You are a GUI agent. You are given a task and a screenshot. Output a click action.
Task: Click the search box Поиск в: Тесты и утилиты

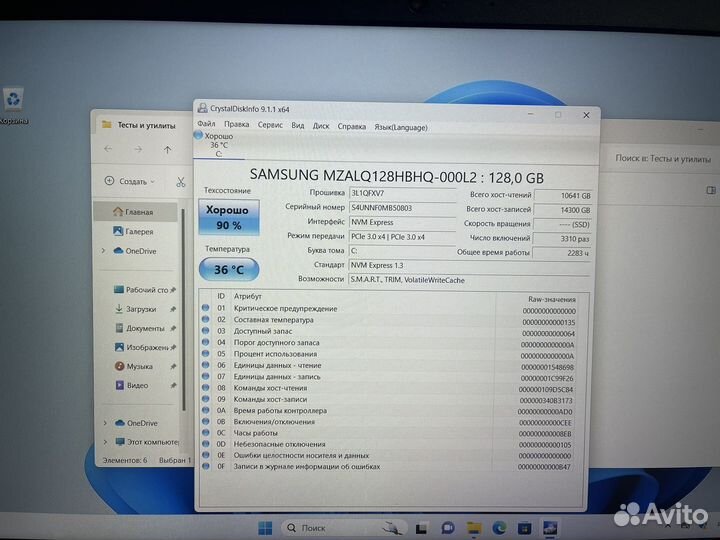663,158
